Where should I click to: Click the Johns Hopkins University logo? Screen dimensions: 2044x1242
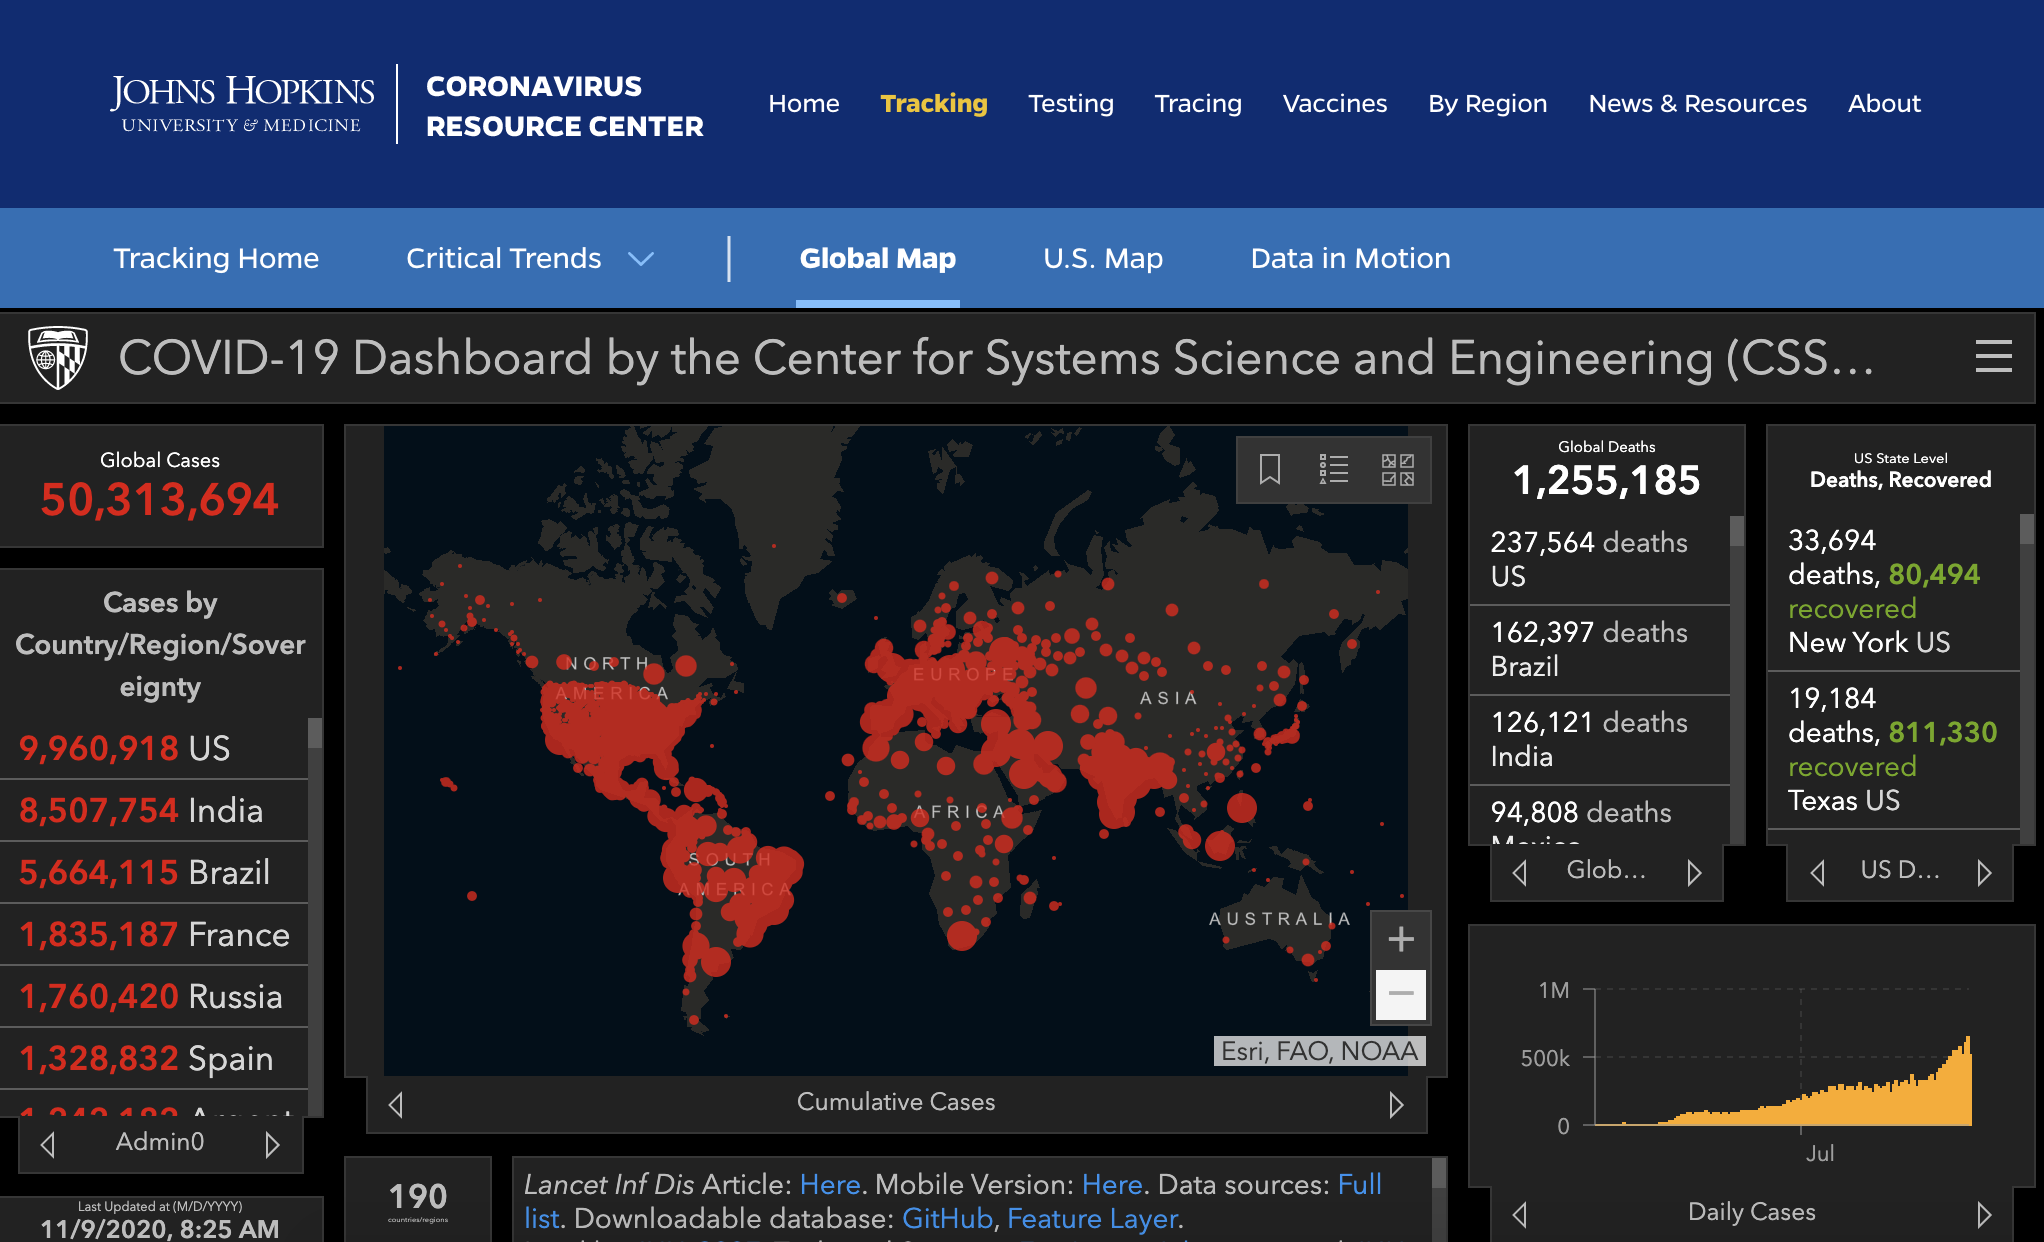[242, 104]
